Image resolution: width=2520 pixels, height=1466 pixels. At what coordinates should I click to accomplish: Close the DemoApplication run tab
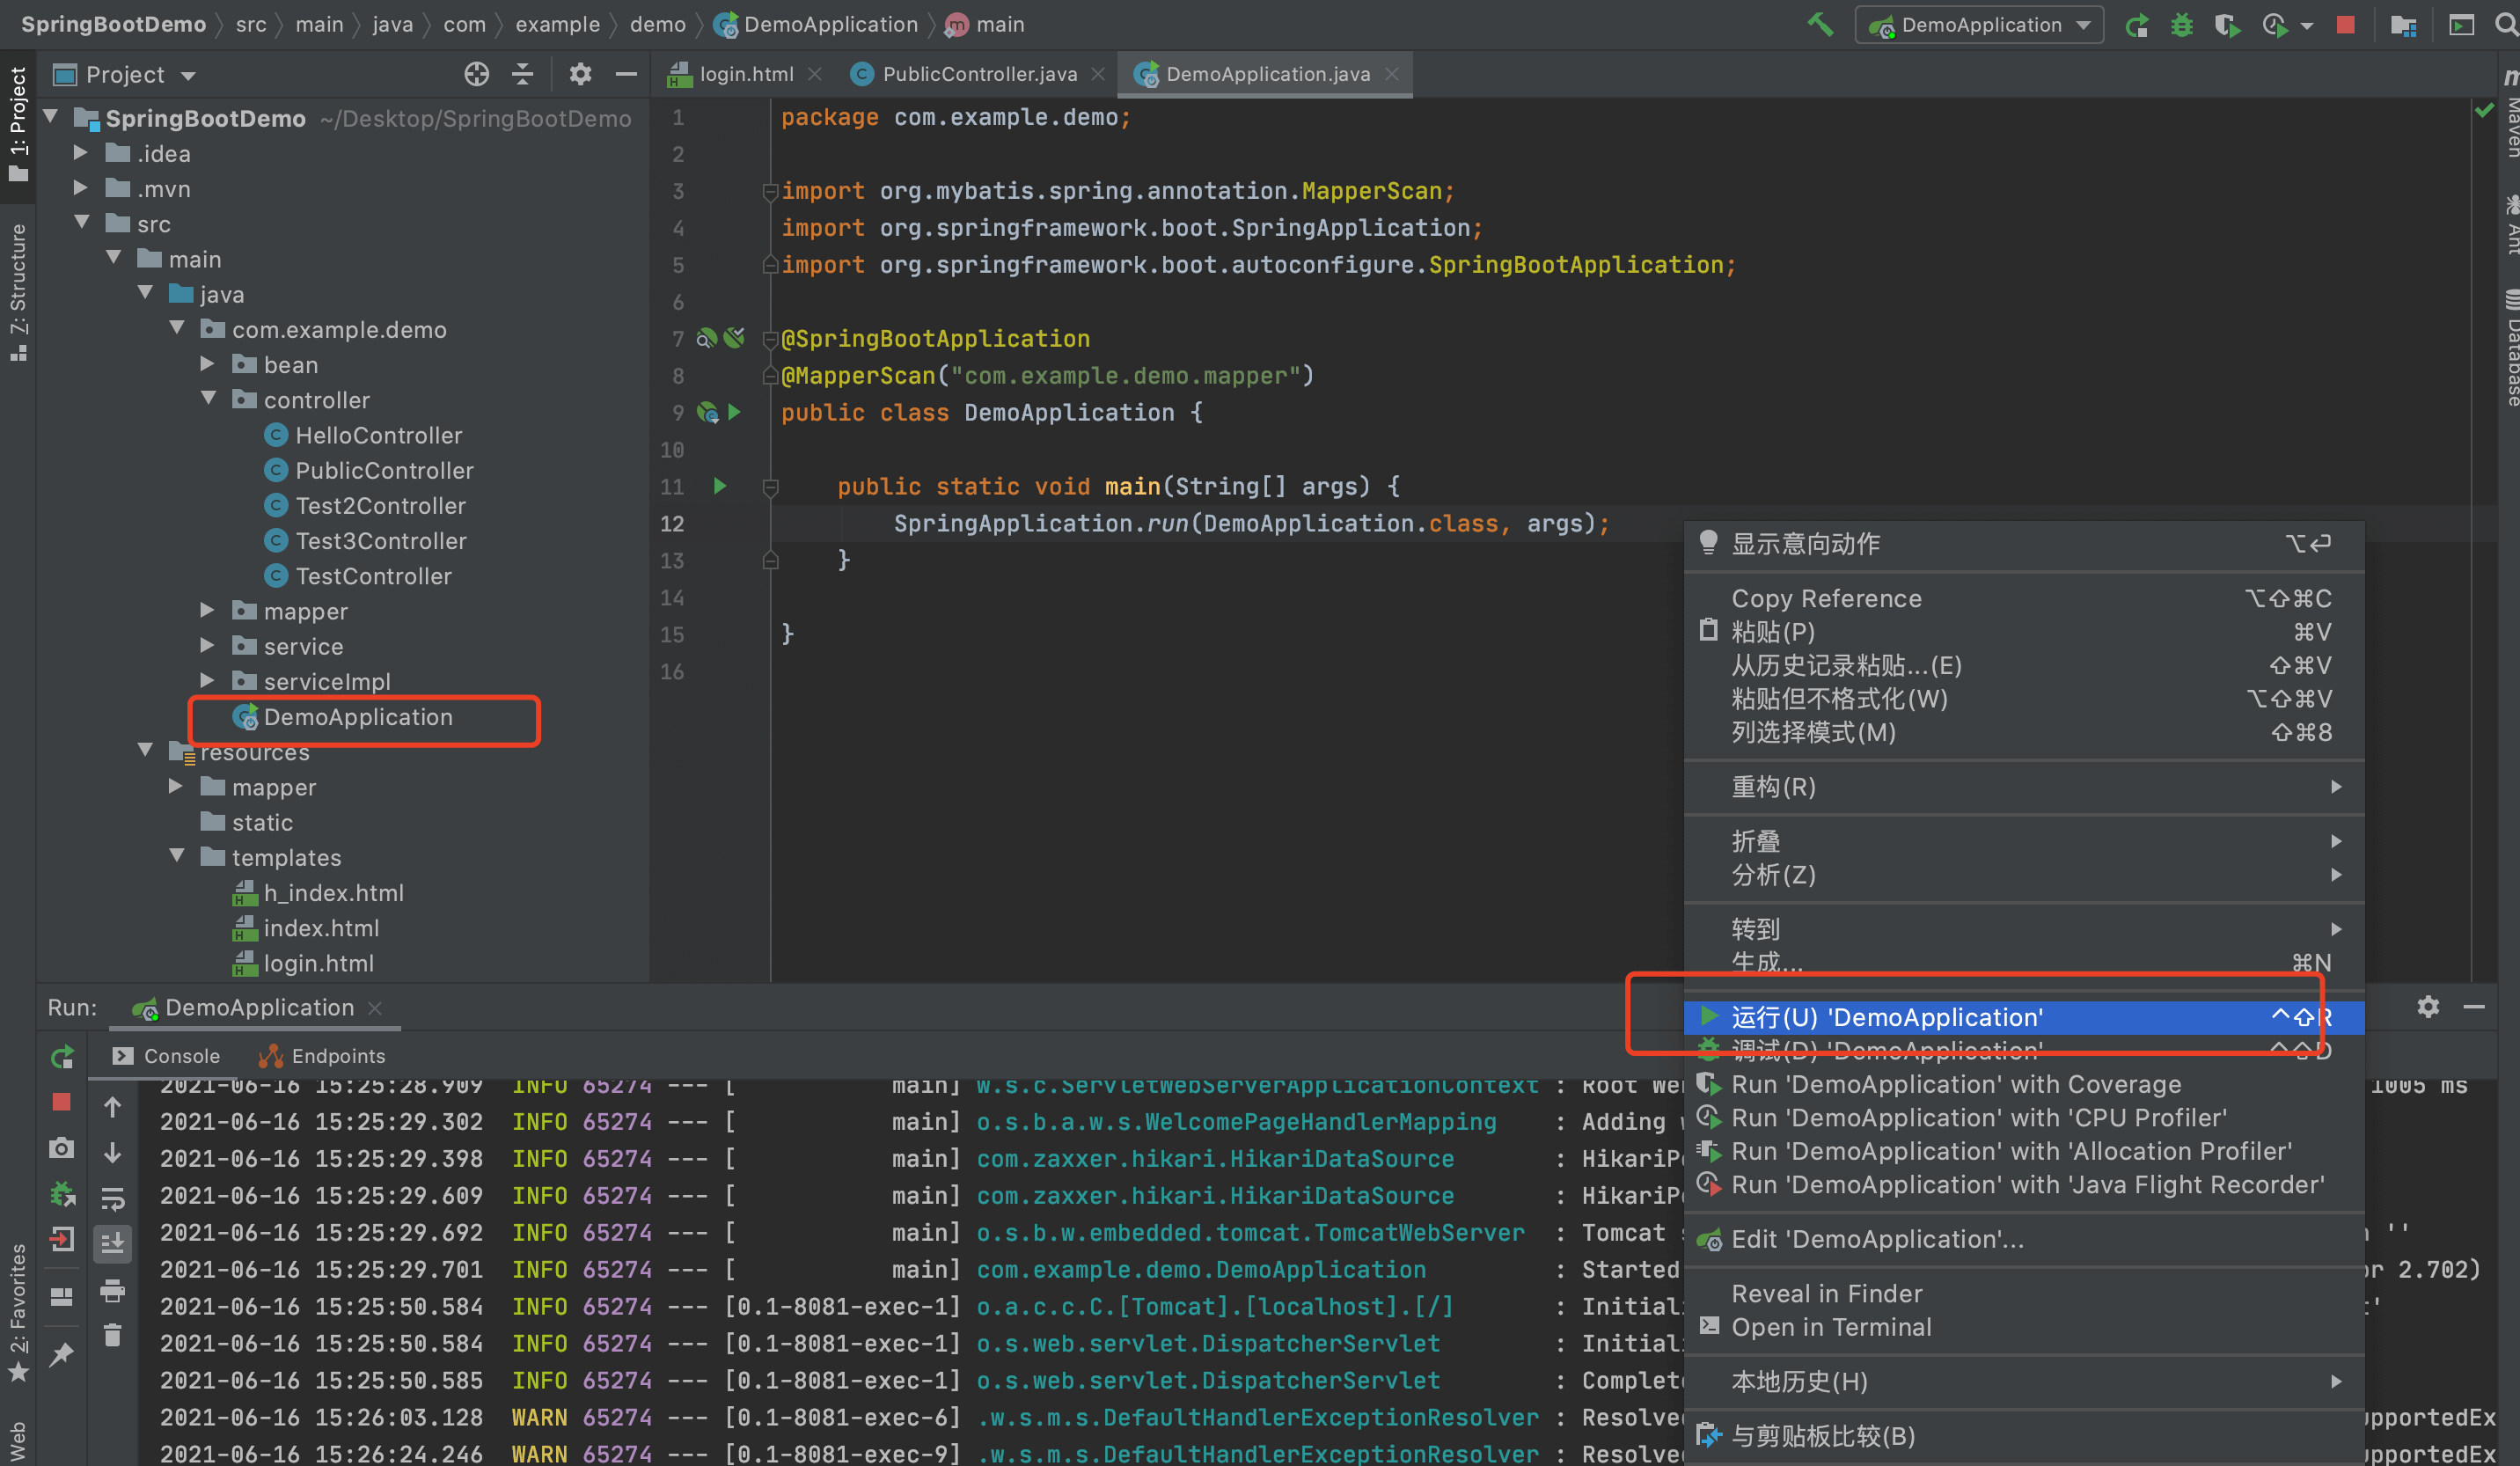pos(375,1008)
